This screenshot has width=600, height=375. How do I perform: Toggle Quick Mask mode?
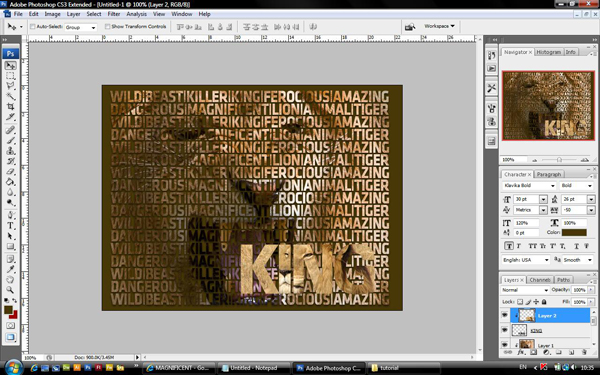tap(10, 326)
